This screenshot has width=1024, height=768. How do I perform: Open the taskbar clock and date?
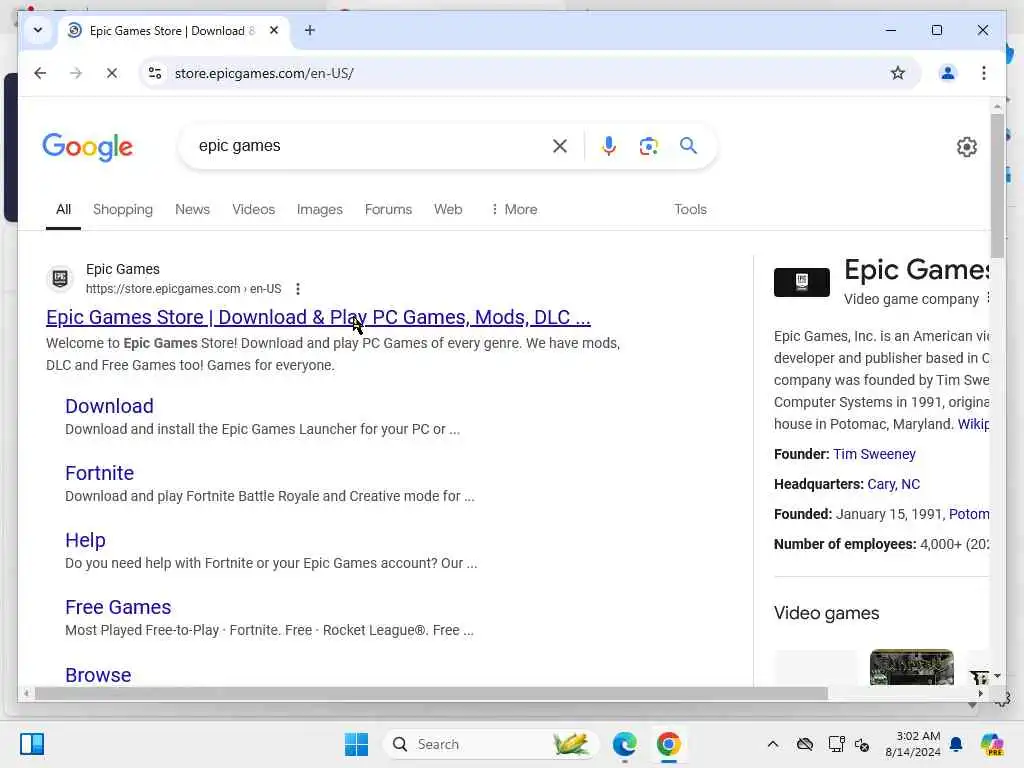912,744
